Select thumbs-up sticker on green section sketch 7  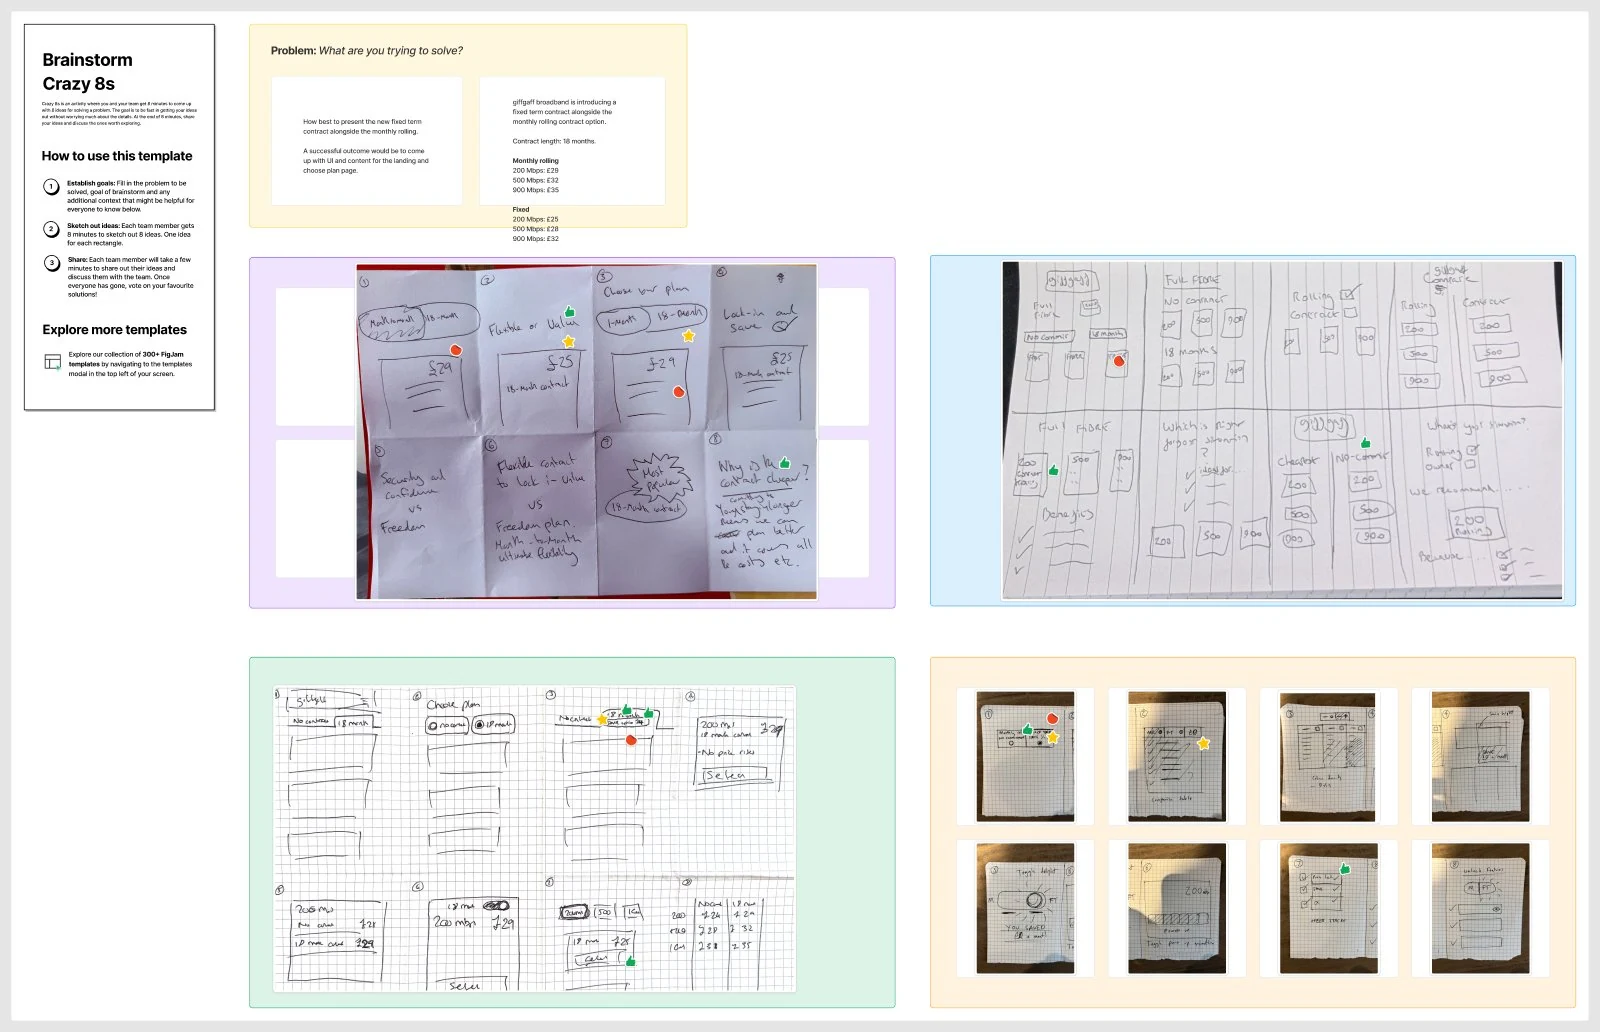(x=631, y=961)
